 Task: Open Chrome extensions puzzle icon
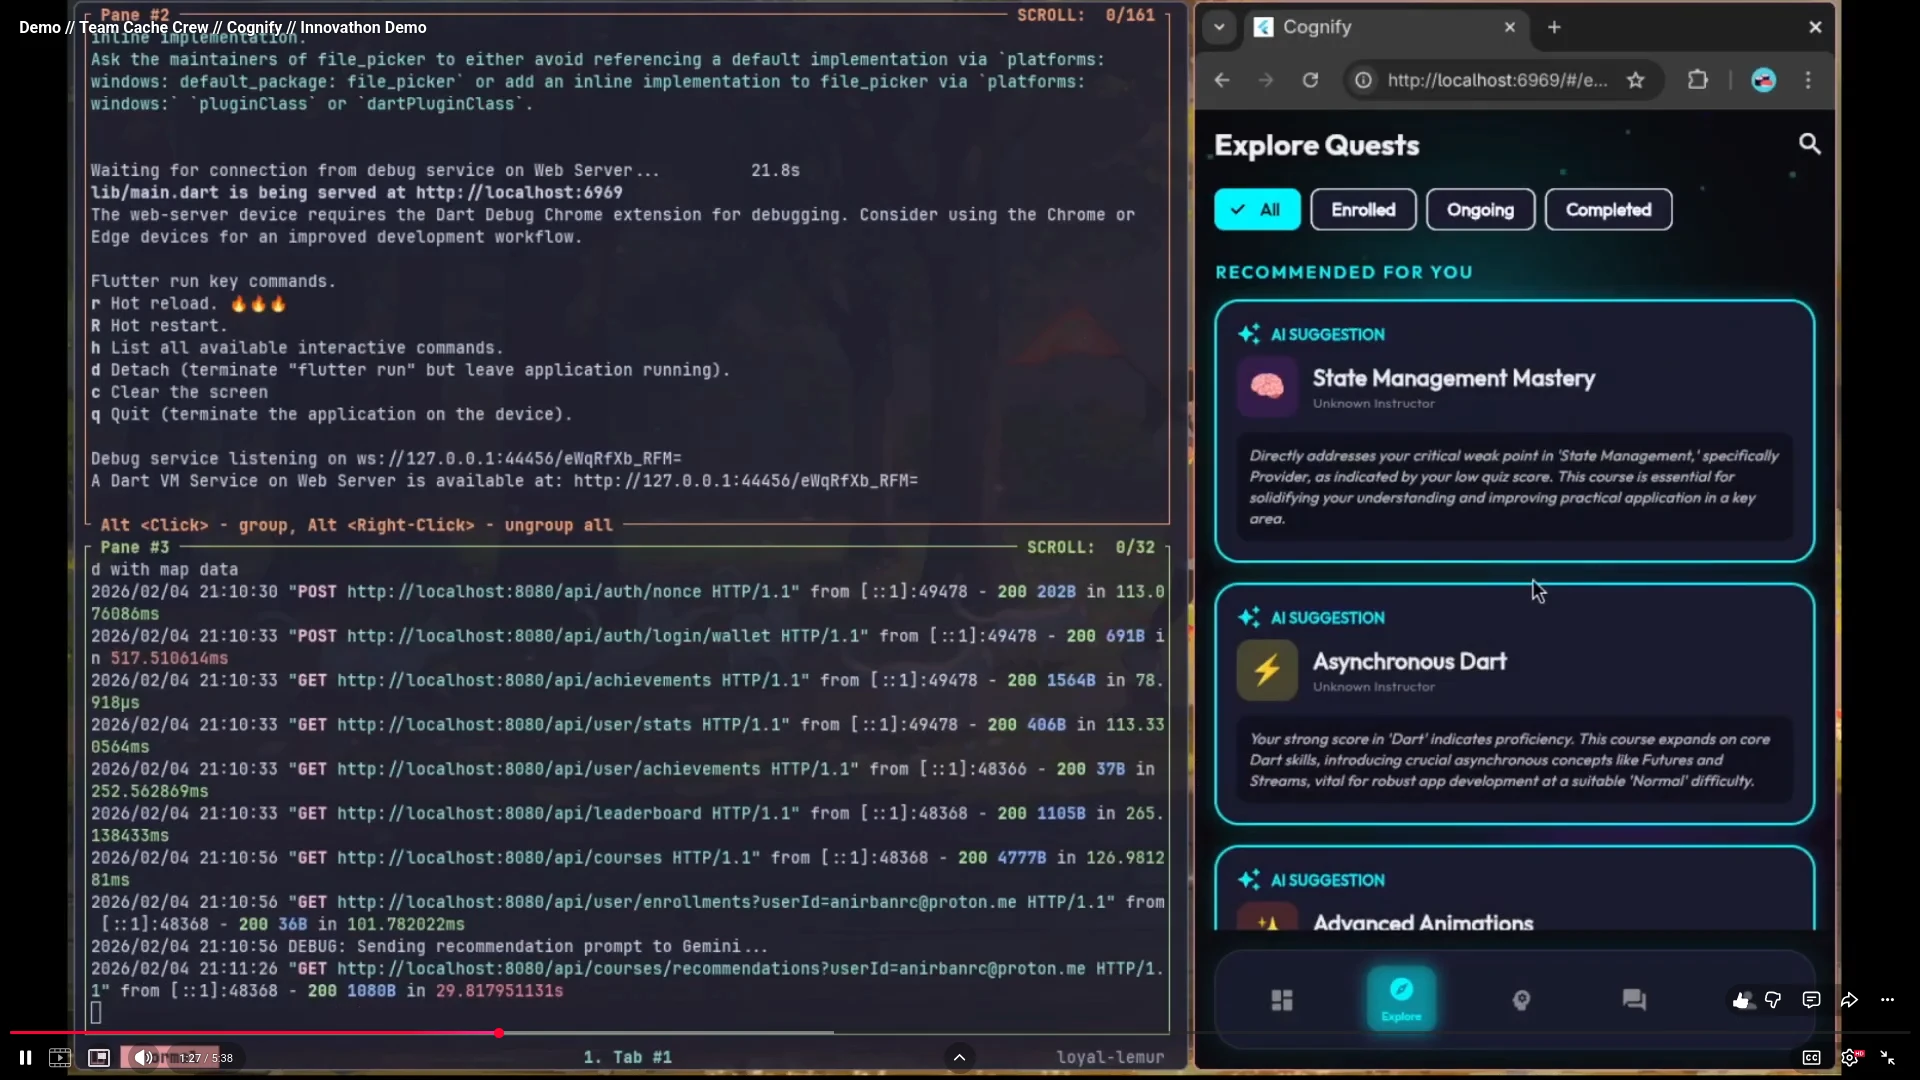click(x=1697, y=80)
